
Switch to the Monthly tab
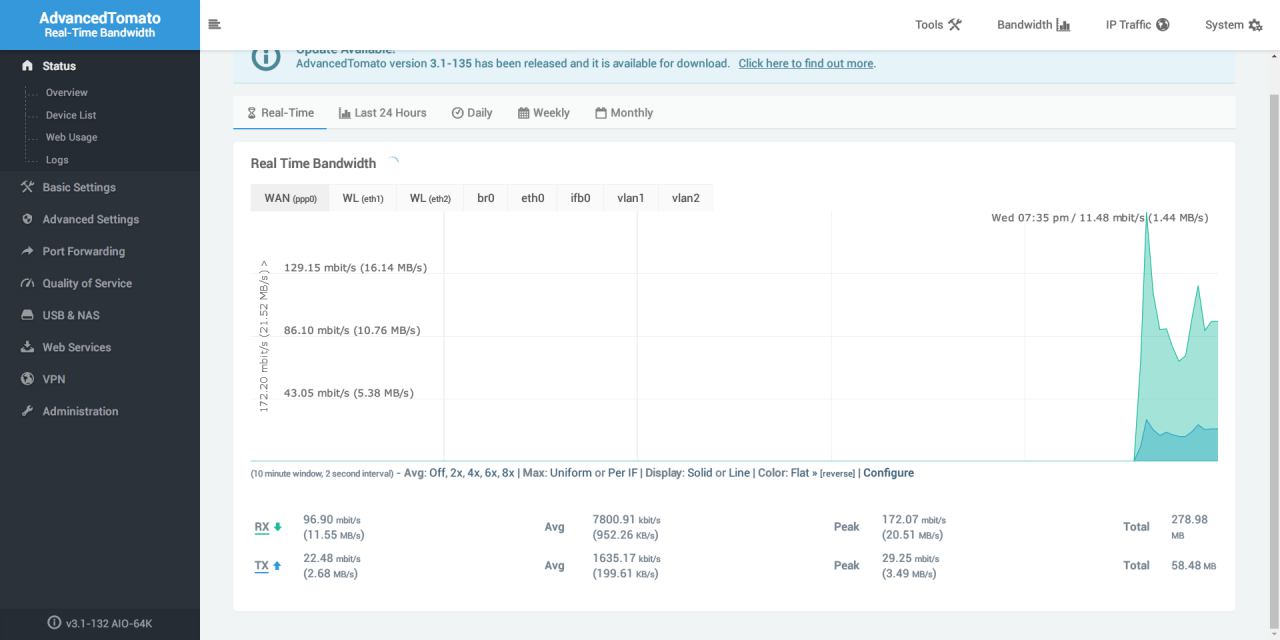tap(624, 113)
